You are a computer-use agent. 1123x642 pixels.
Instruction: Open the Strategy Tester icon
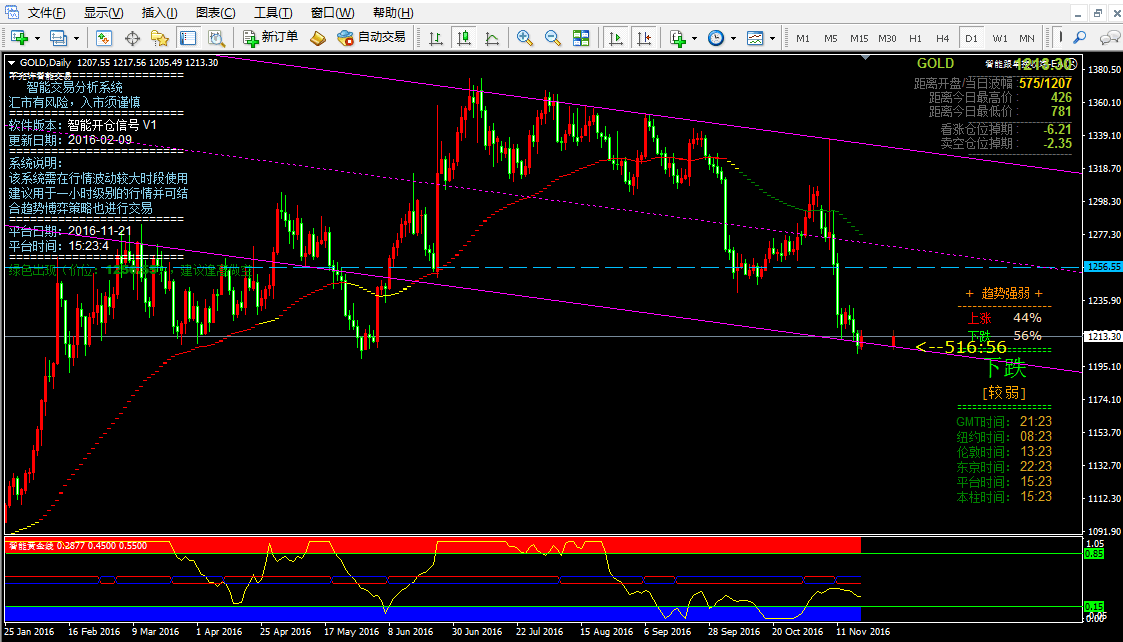click(x=215, y=38)
